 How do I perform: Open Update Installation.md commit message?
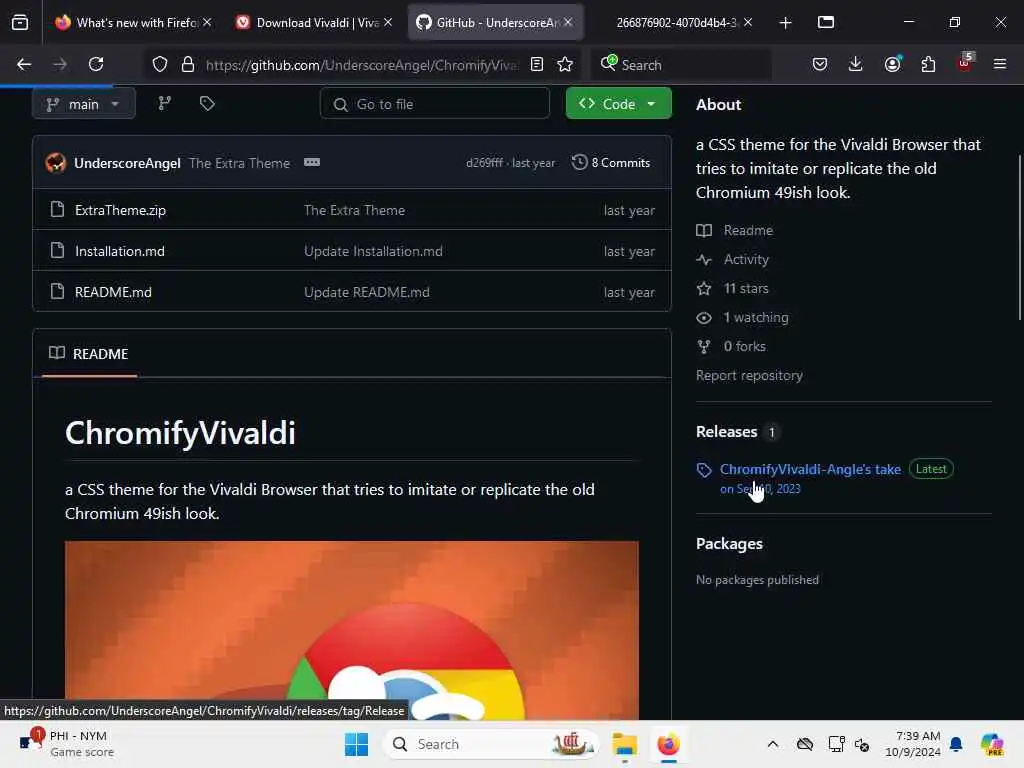tap(373, 251)
